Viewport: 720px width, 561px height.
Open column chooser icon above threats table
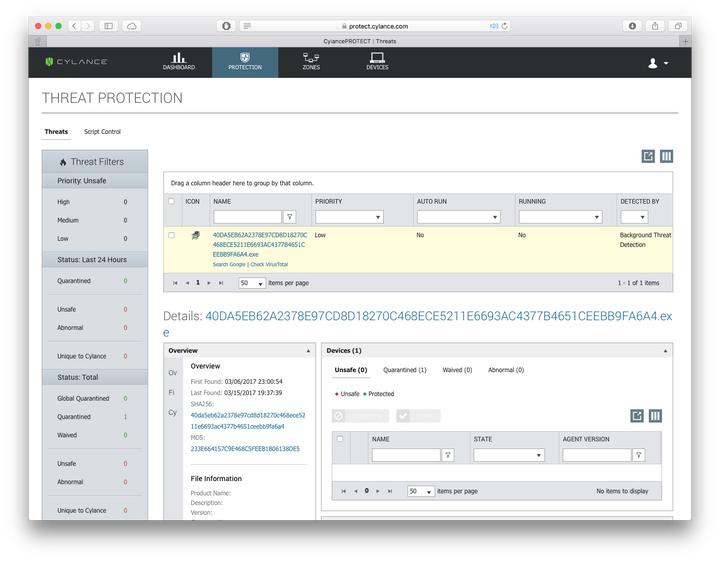point(666,157)
